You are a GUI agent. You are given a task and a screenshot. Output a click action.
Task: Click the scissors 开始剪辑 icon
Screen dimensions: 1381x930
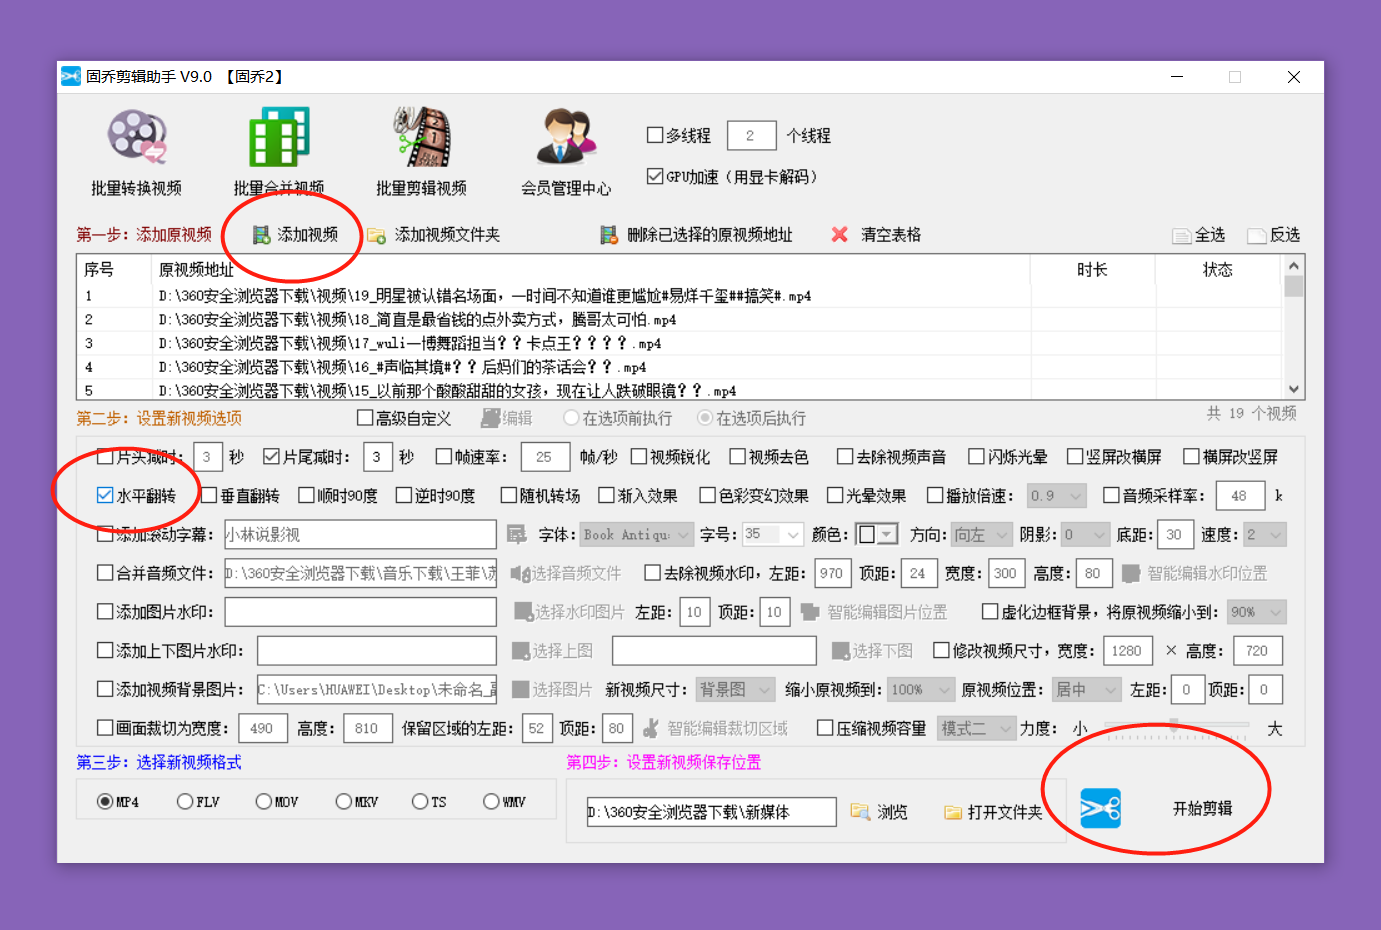(1100, 809)
